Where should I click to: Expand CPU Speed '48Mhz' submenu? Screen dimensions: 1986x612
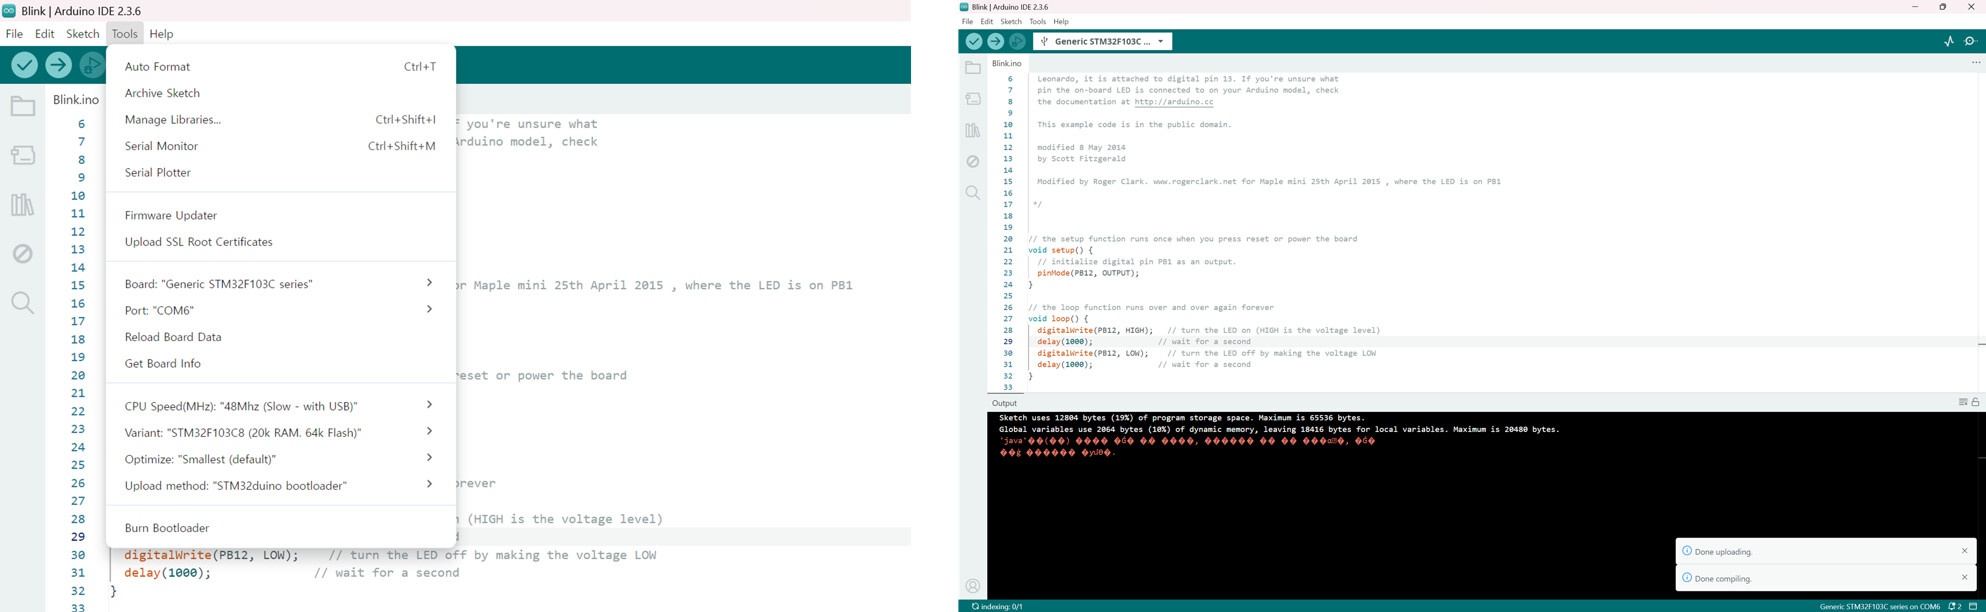(x=281, y=406)
